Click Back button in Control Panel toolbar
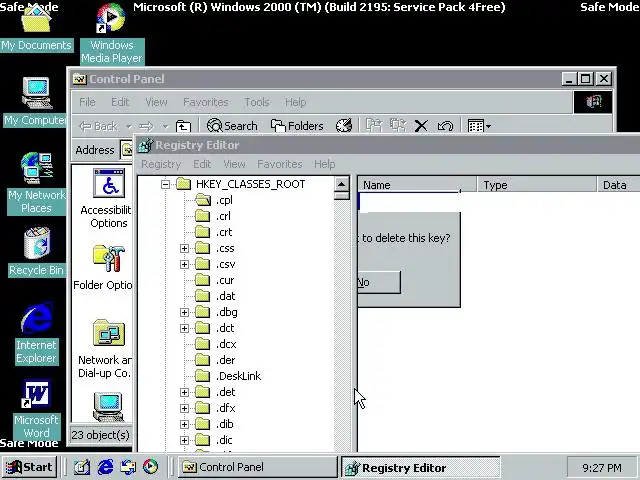This screenshot has width=640, height=480. click(x=98, y=126)
